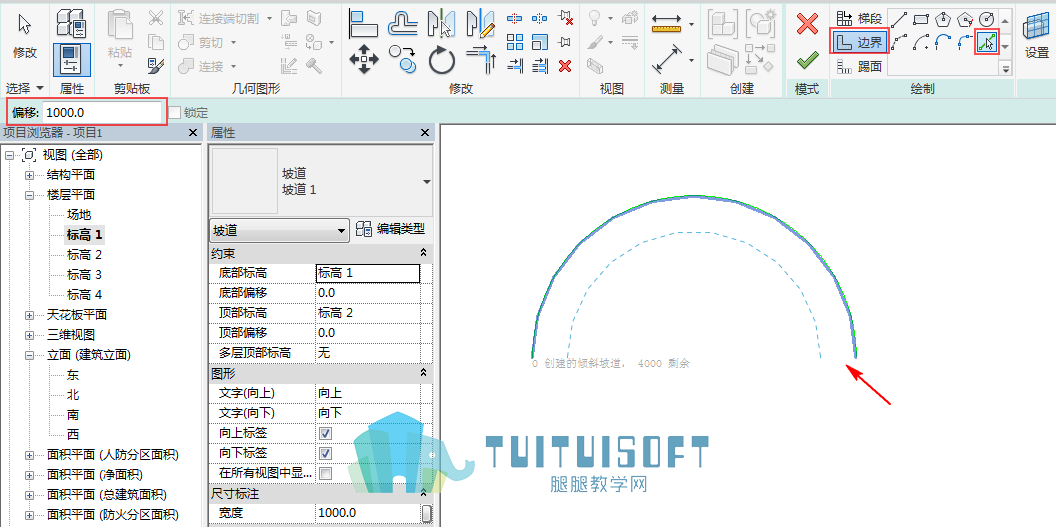Select the Pick Lines draw tool
1056x527 pixels.
(x=987, y=43)
